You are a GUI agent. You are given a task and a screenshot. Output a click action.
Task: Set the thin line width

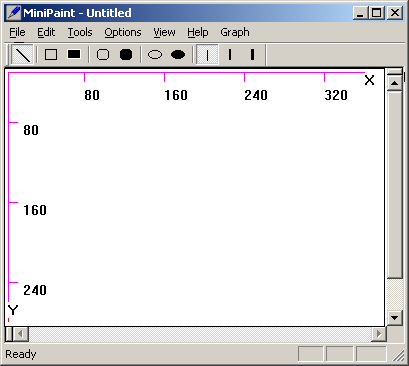[207, 55]
